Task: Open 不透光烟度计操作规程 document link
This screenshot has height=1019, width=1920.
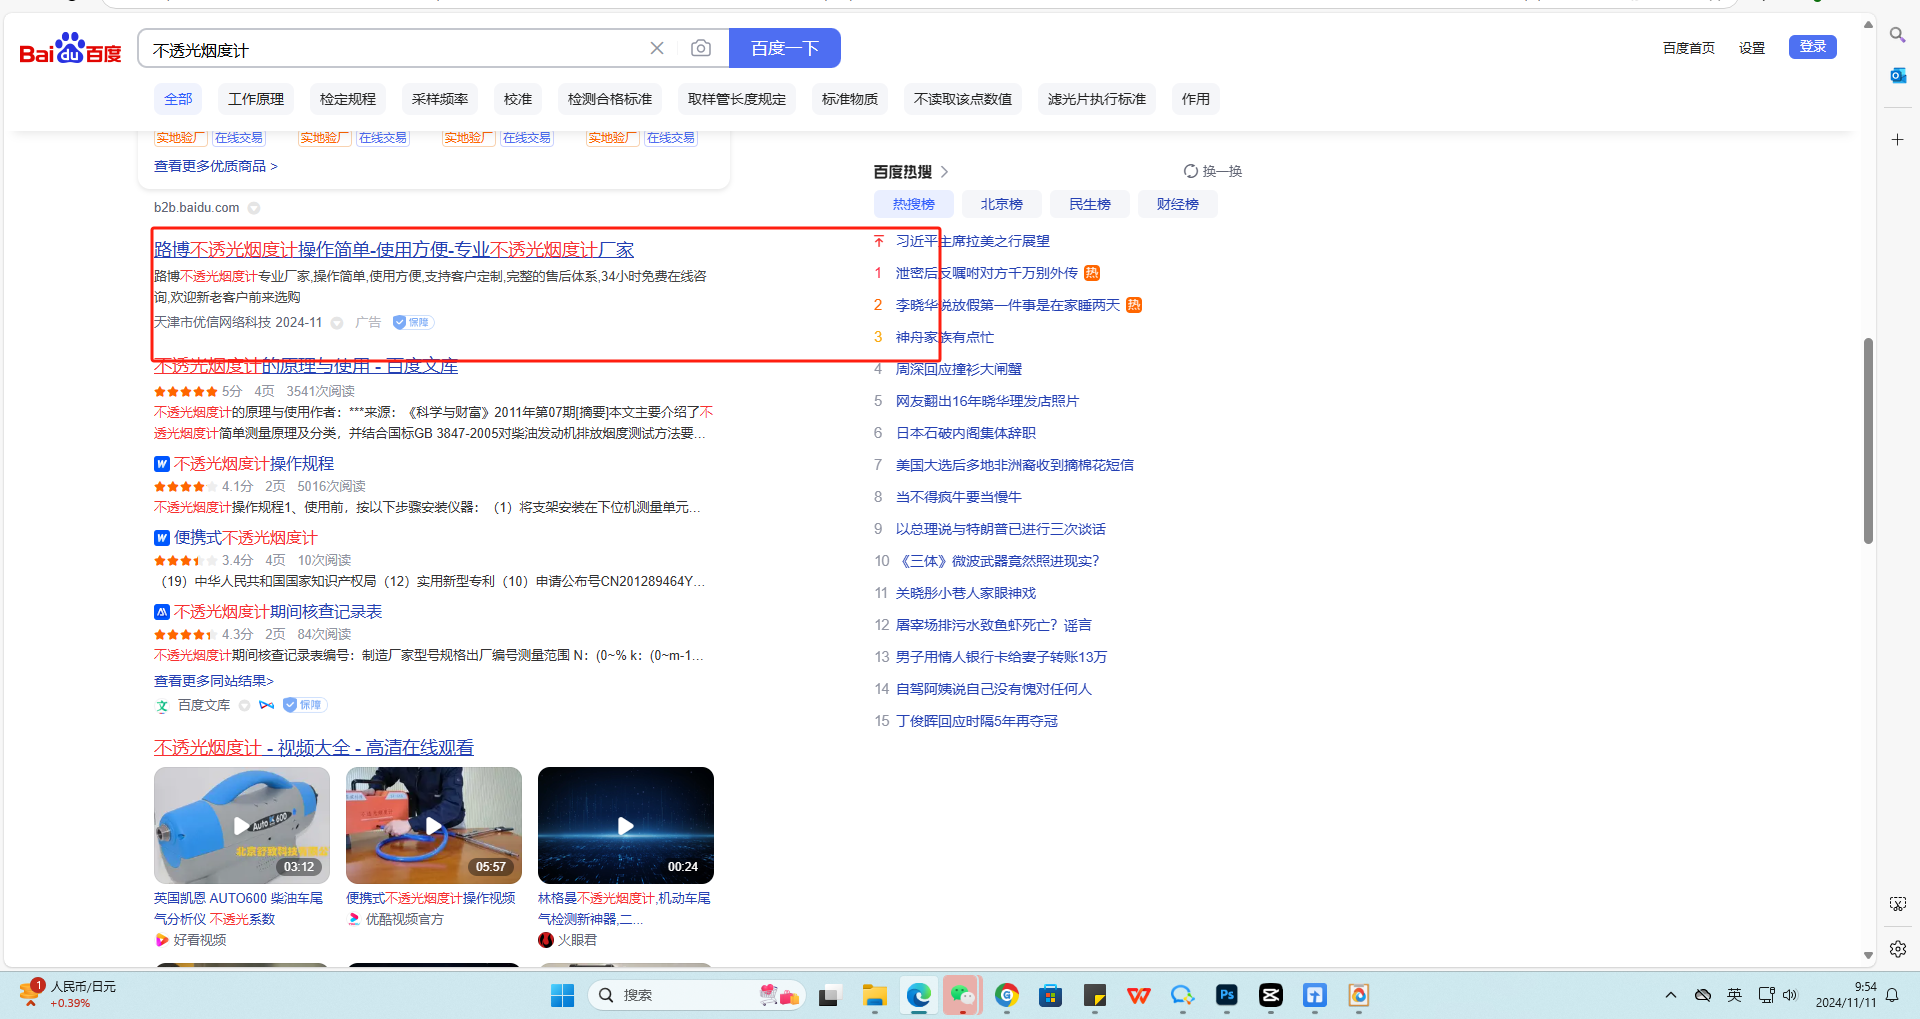Action: pos(254,464)
